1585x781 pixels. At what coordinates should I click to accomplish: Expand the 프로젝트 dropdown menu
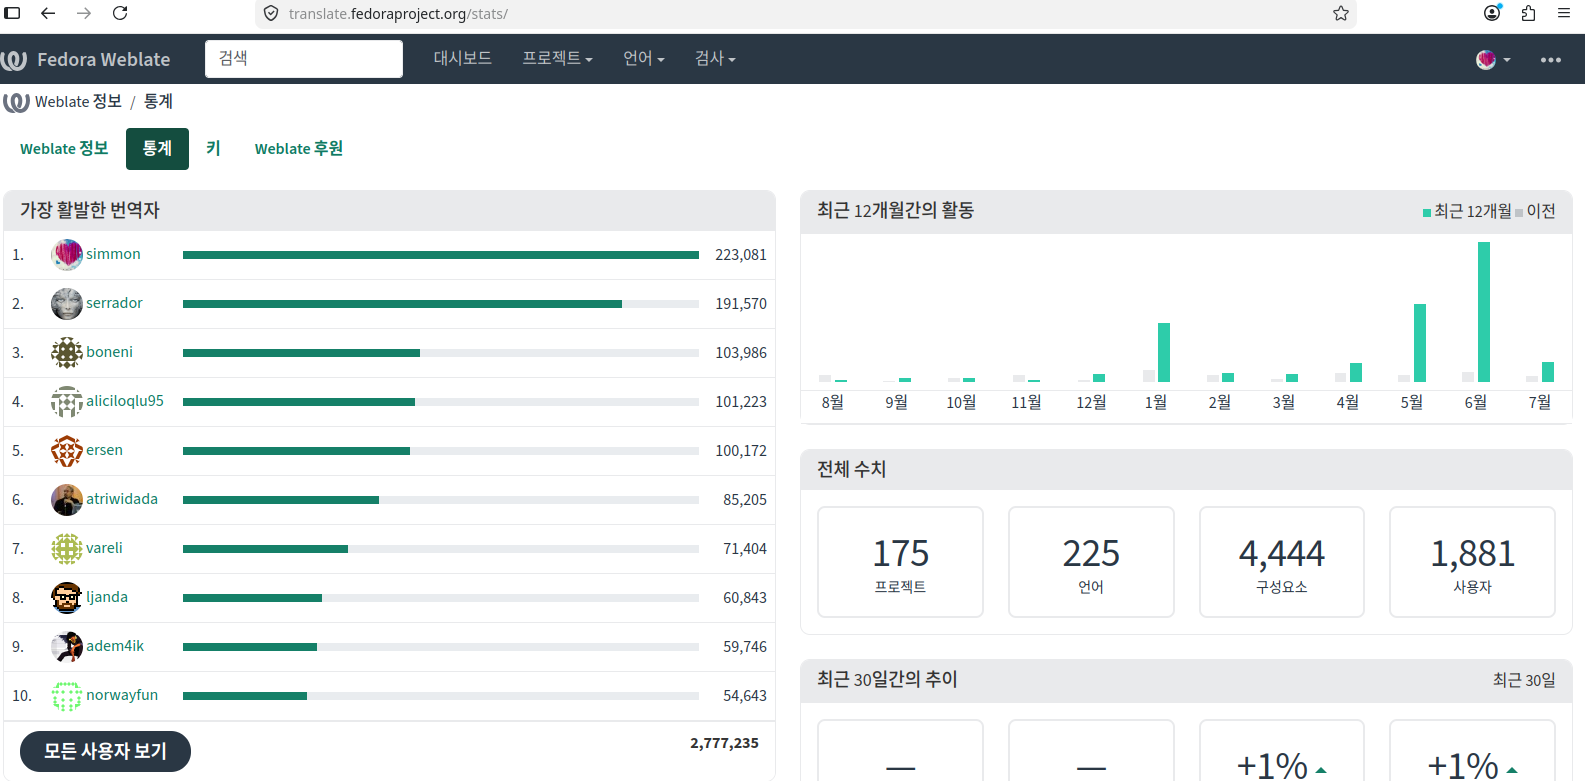[557, 59]
